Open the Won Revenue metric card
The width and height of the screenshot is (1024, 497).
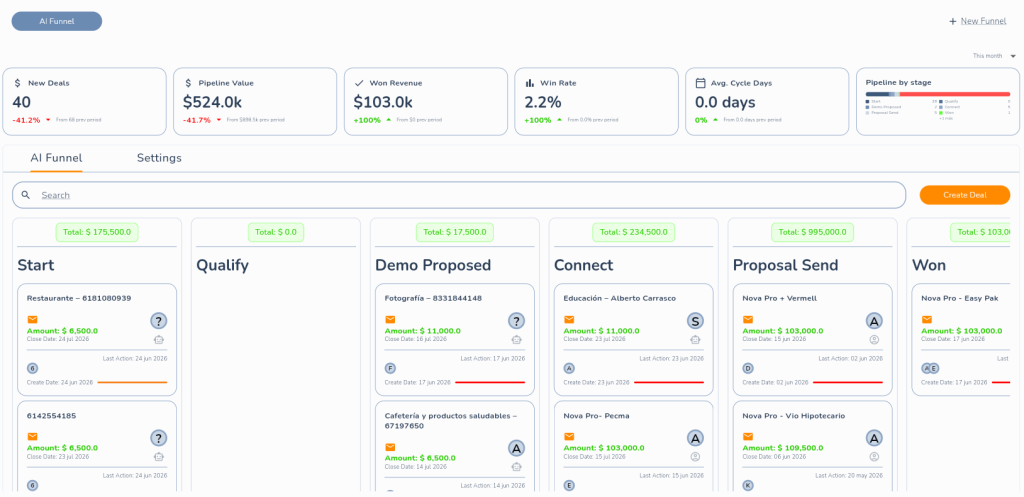426,102
